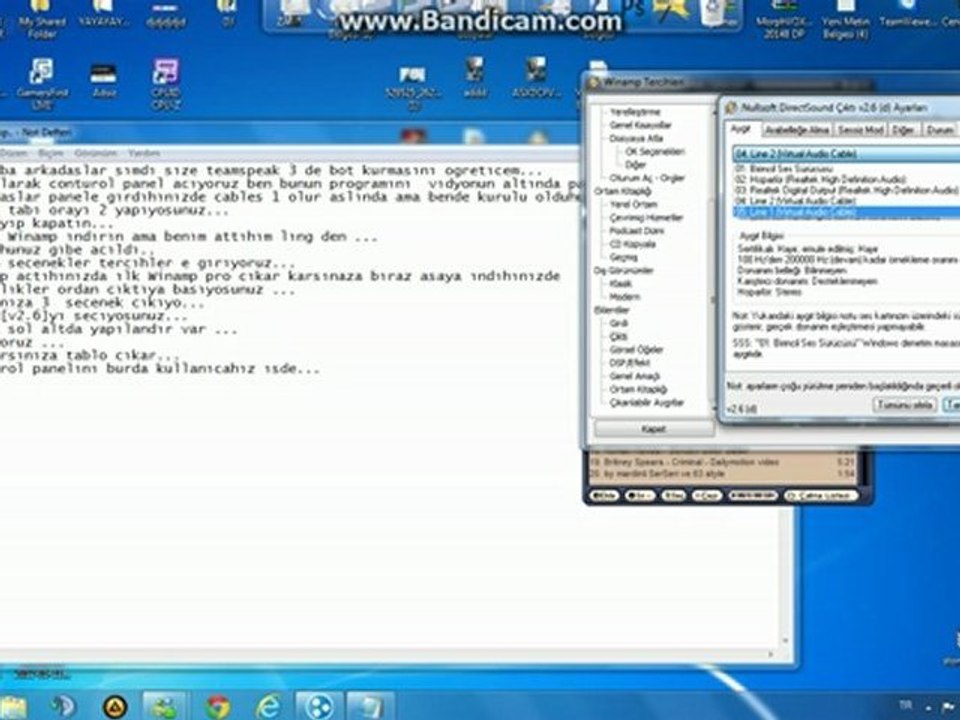The height and width of the screenshot is (720, 960).
Task: Choose '05: Line 1 (Virtual Audio Cable)' highlighted entry
Action: pyautogui.click(x=846, y=212)
